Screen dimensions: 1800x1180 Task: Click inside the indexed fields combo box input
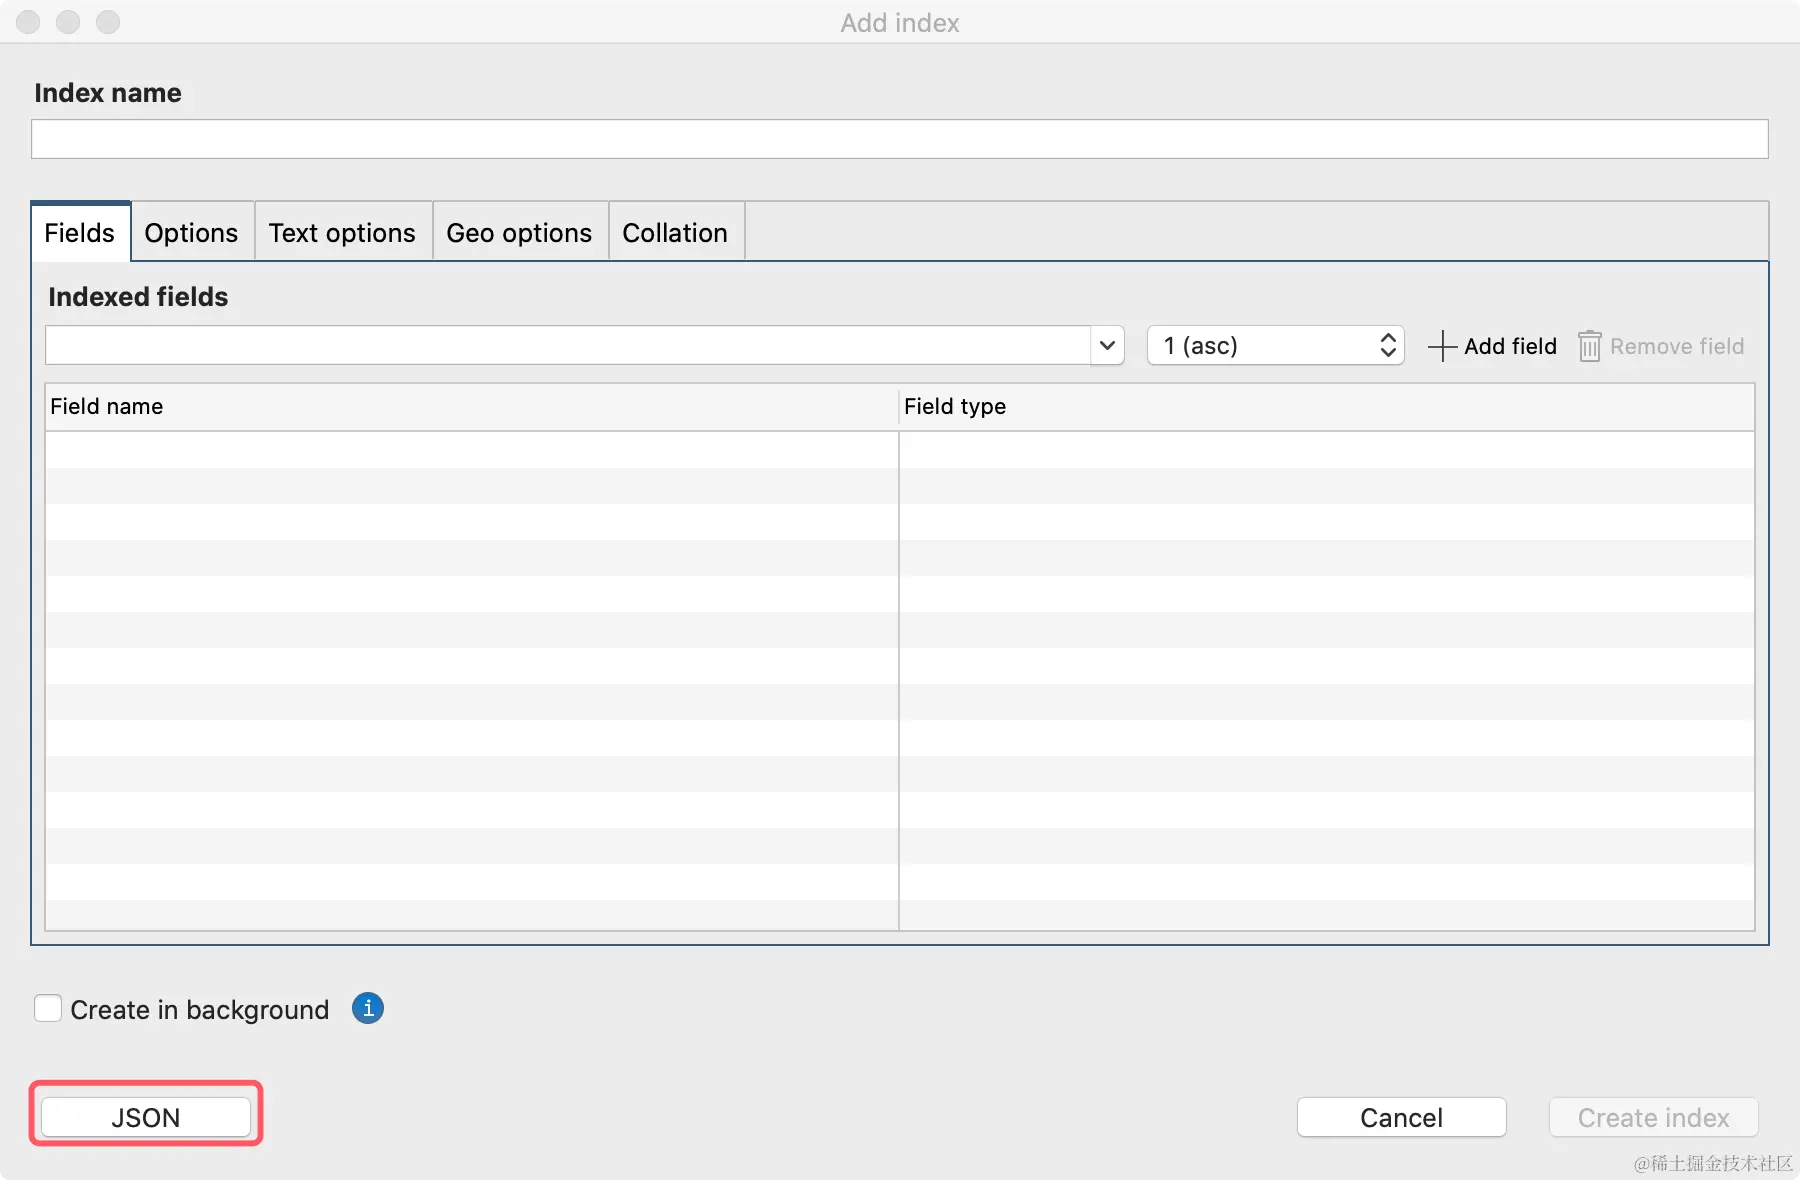[x=567, y=346]
